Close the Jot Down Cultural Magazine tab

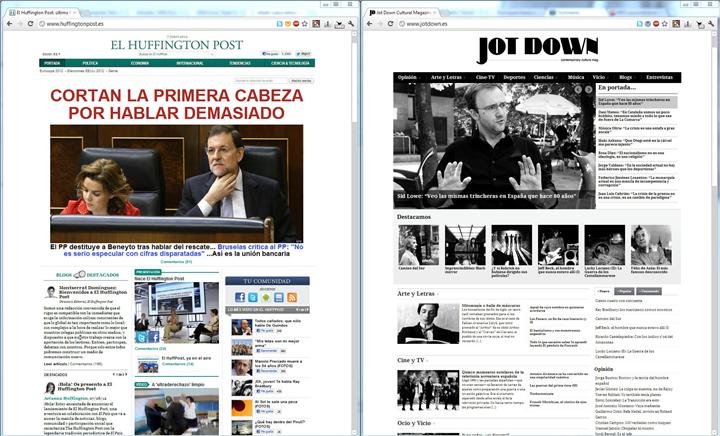434,12
